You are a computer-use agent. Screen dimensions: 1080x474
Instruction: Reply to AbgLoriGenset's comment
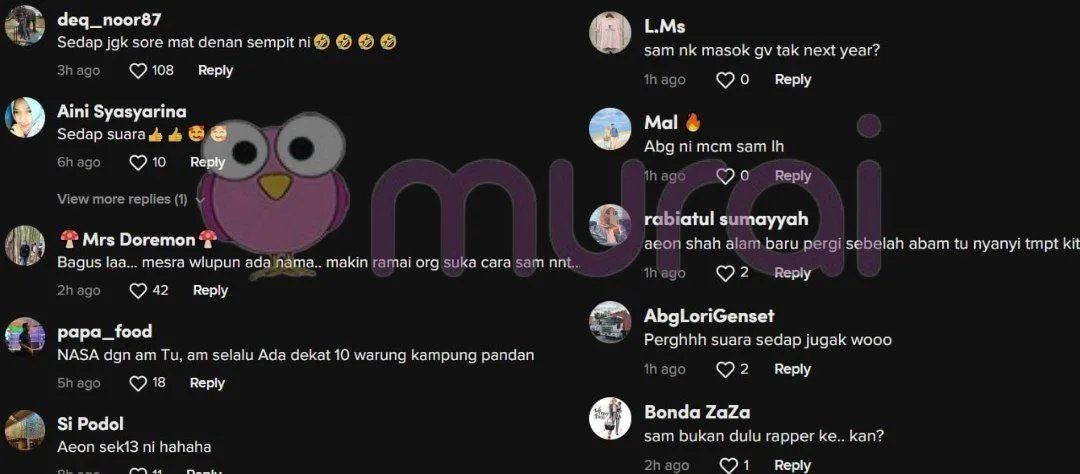coord(793,369)
